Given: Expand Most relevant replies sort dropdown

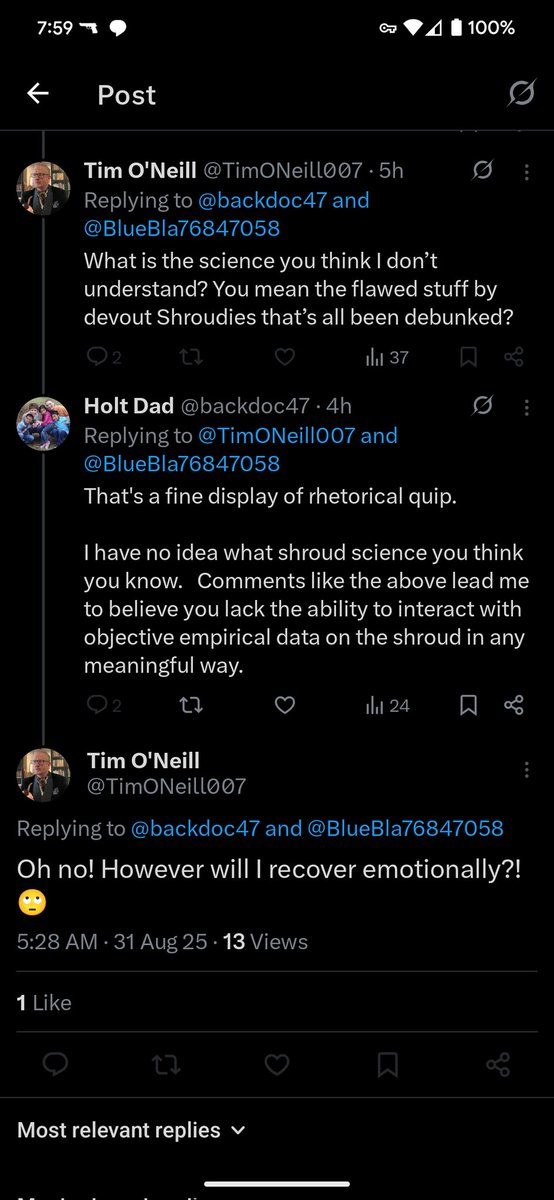Looking at the screenshot, I should tap(131, 1130).
